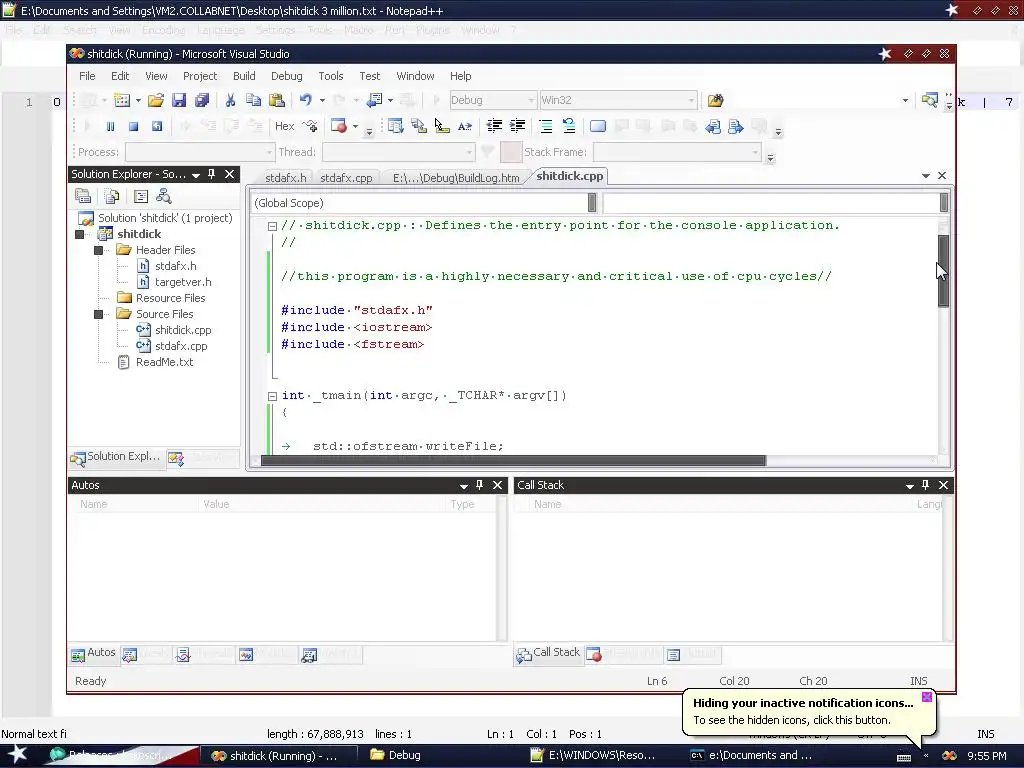Click the Name column header in Autos
This screenshot has width=1024, height=768.
point(134,504)
